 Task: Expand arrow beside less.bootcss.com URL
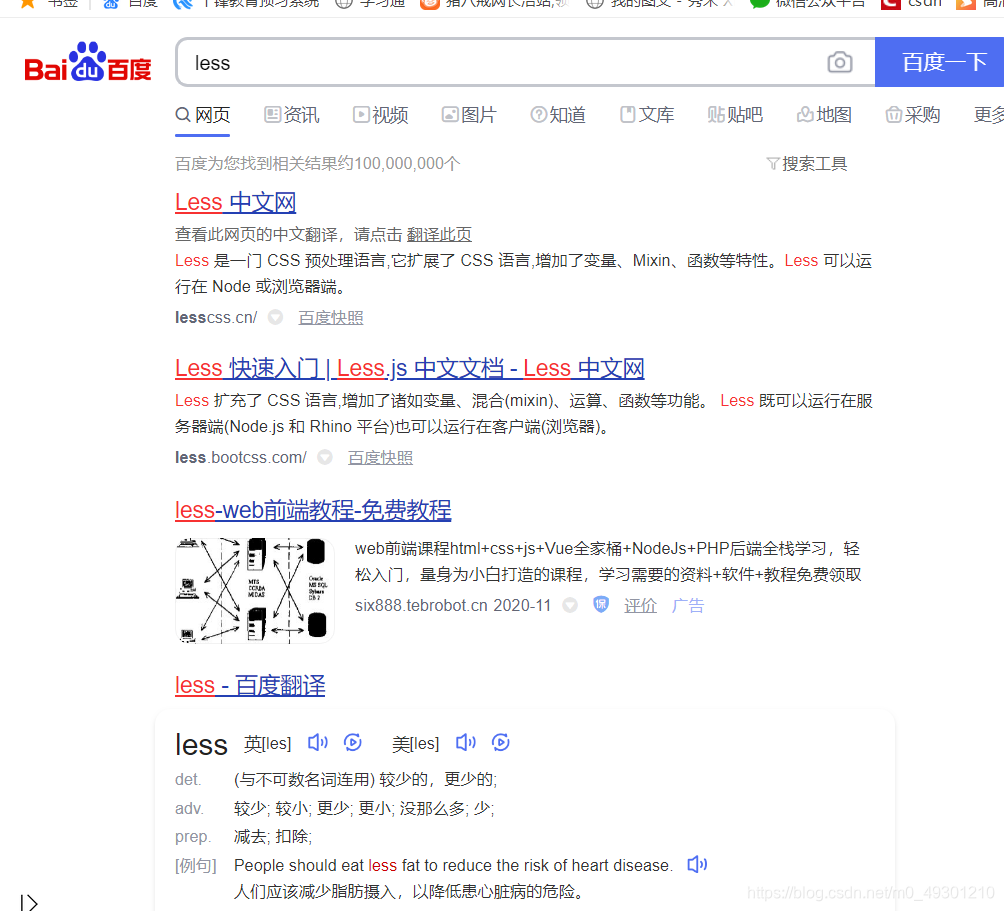click(325, 457)
